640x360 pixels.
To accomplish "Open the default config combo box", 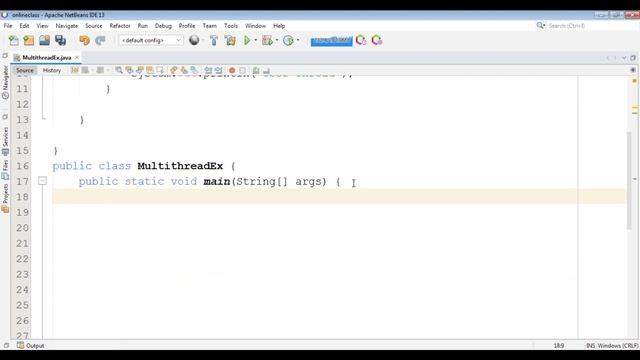I will 151,40.
